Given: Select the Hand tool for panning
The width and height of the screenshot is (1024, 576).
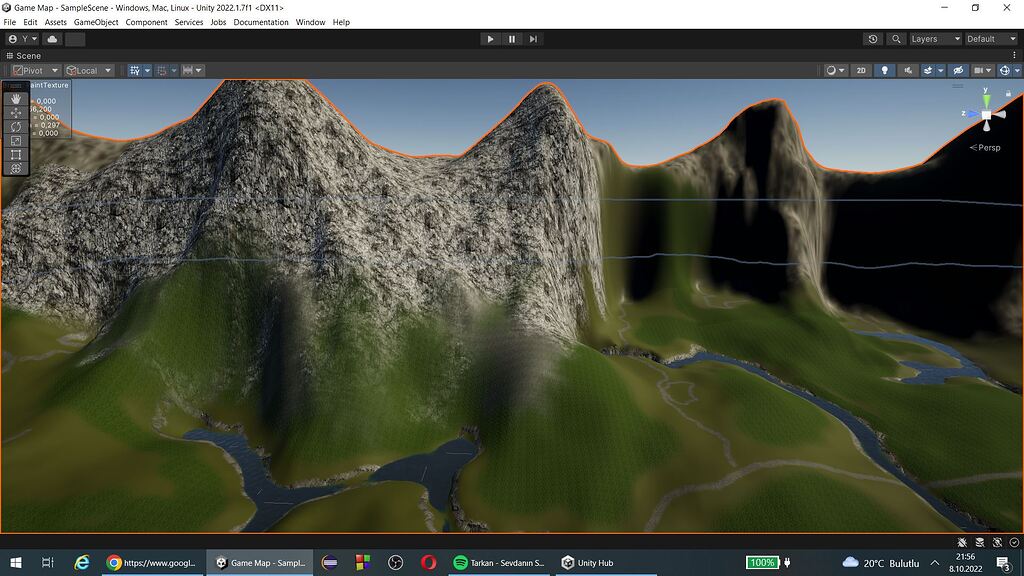Looking at the screenshot, I should click(x=15, y=98).
